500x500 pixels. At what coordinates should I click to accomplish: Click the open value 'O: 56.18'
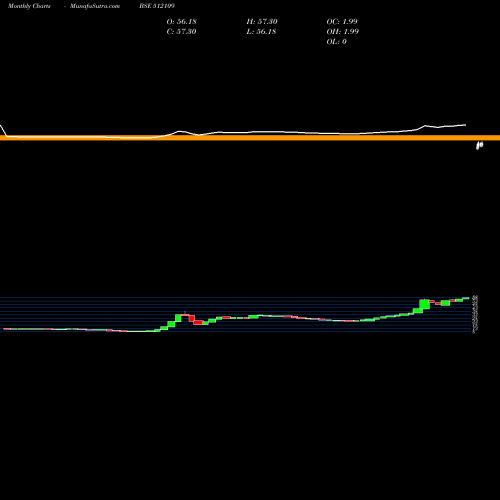tap(182, 21)
